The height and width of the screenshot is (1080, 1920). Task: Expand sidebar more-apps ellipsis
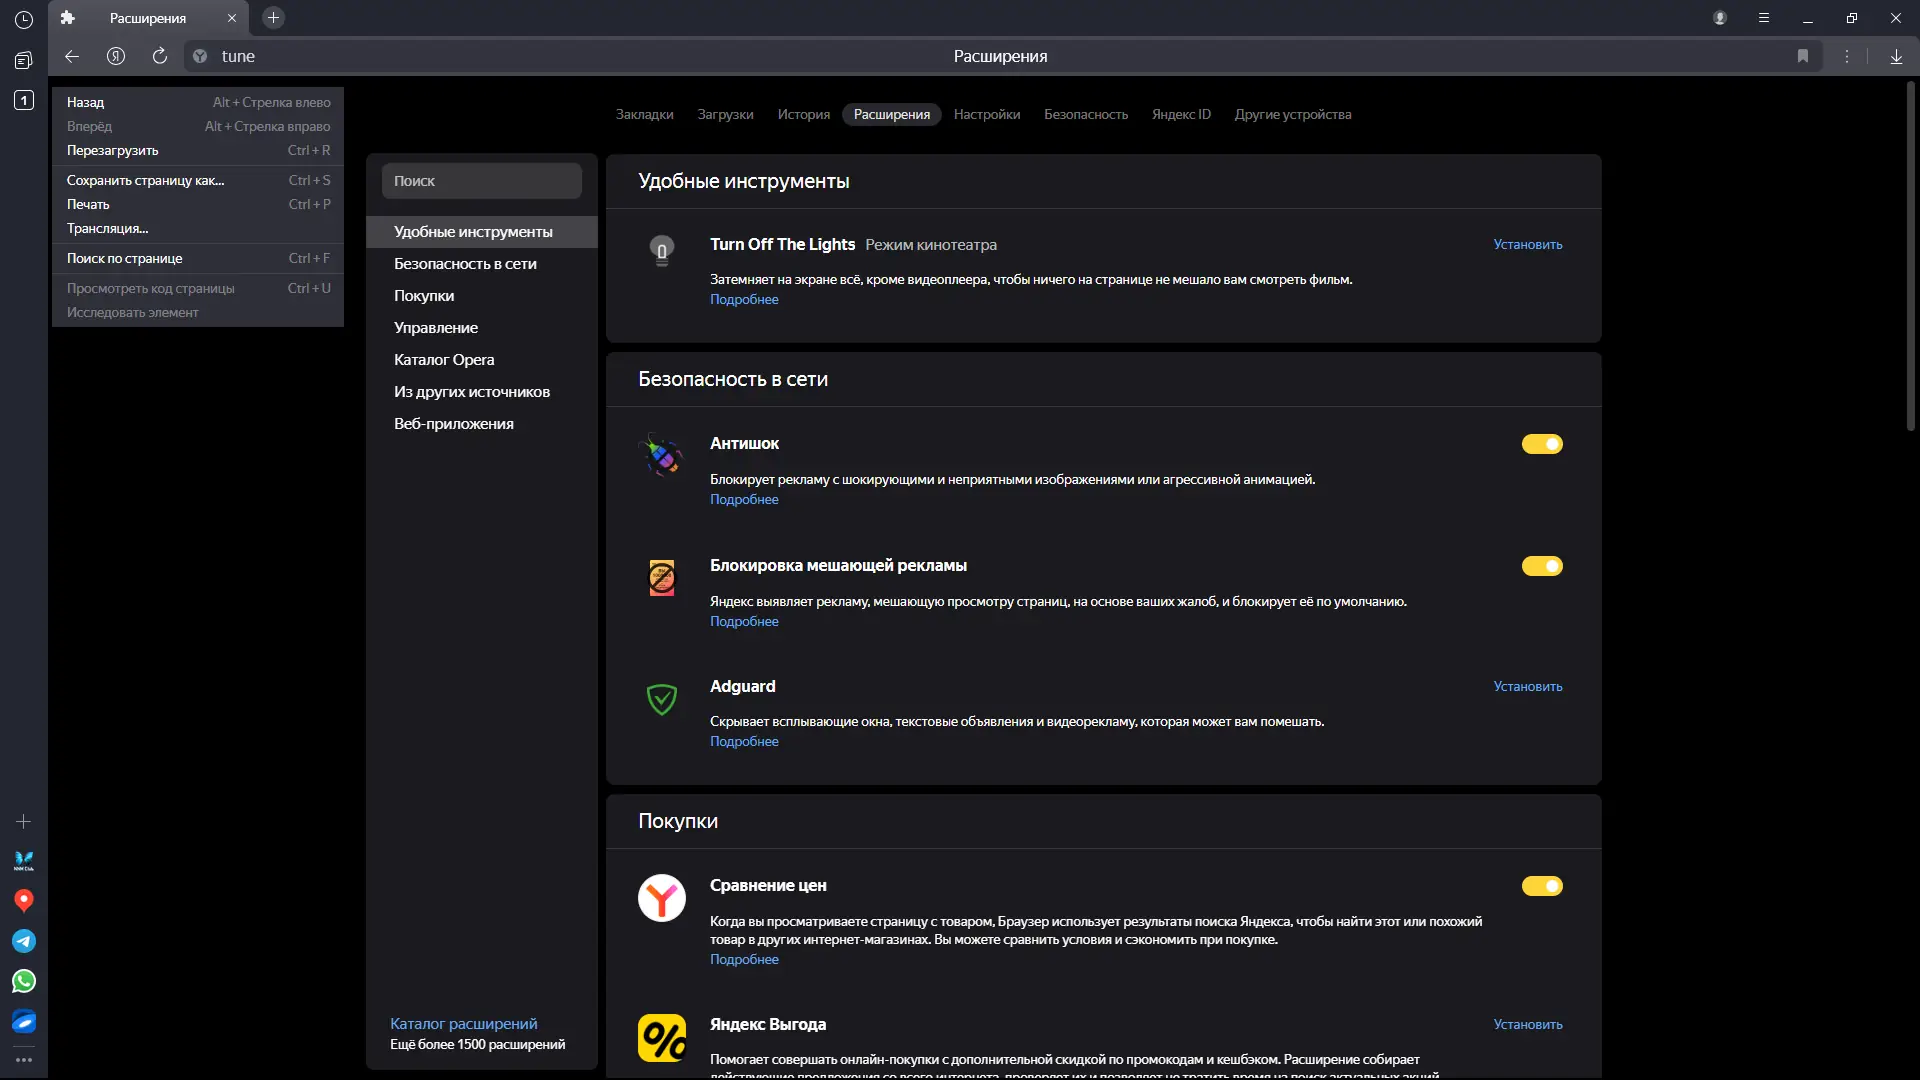(24, 1060)
